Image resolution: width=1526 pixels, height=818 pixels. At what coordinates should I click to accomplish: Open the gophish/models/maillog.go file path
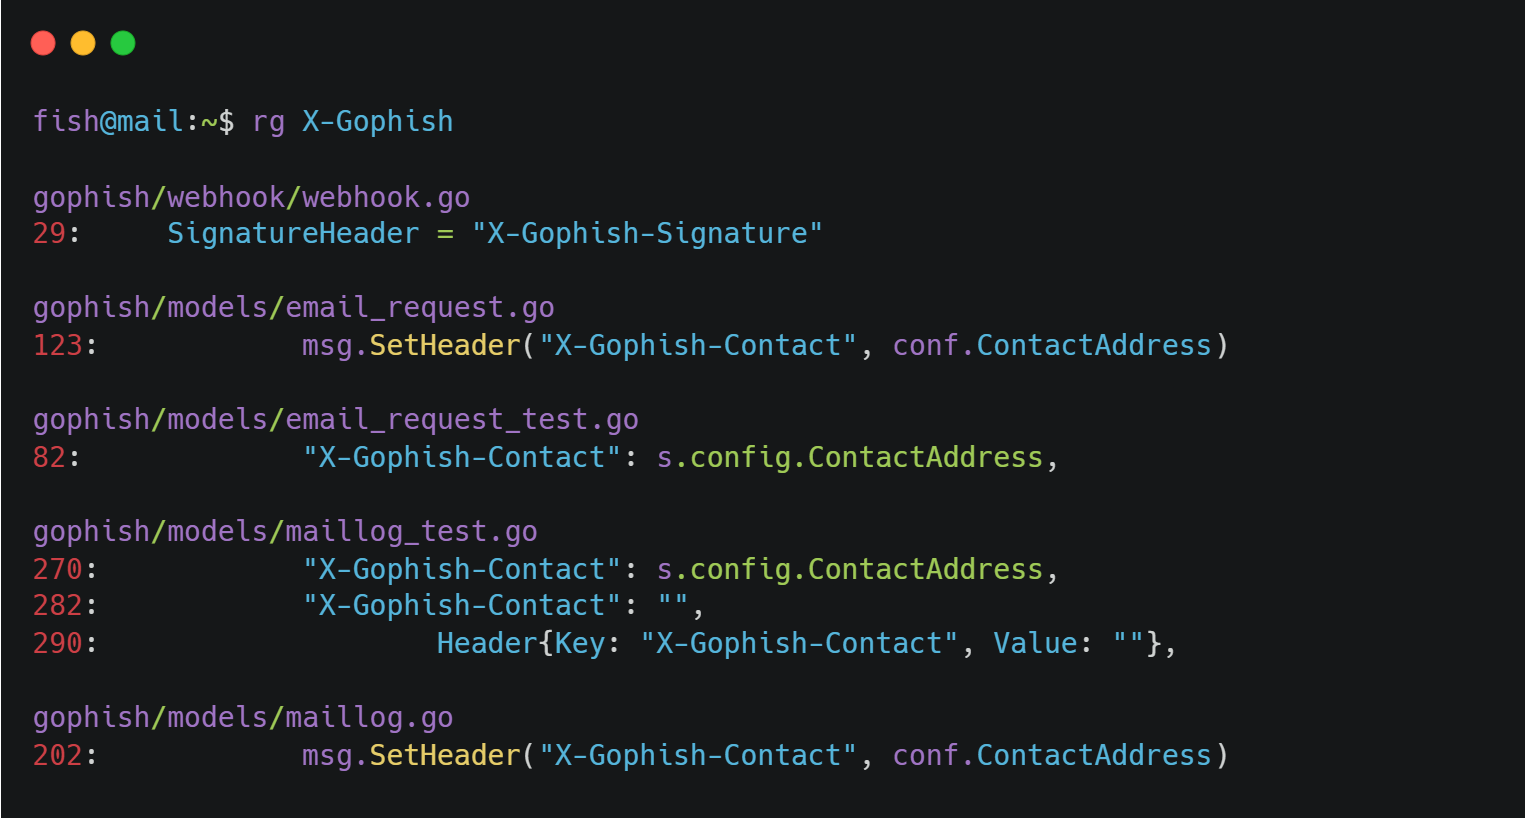[243, 717]
